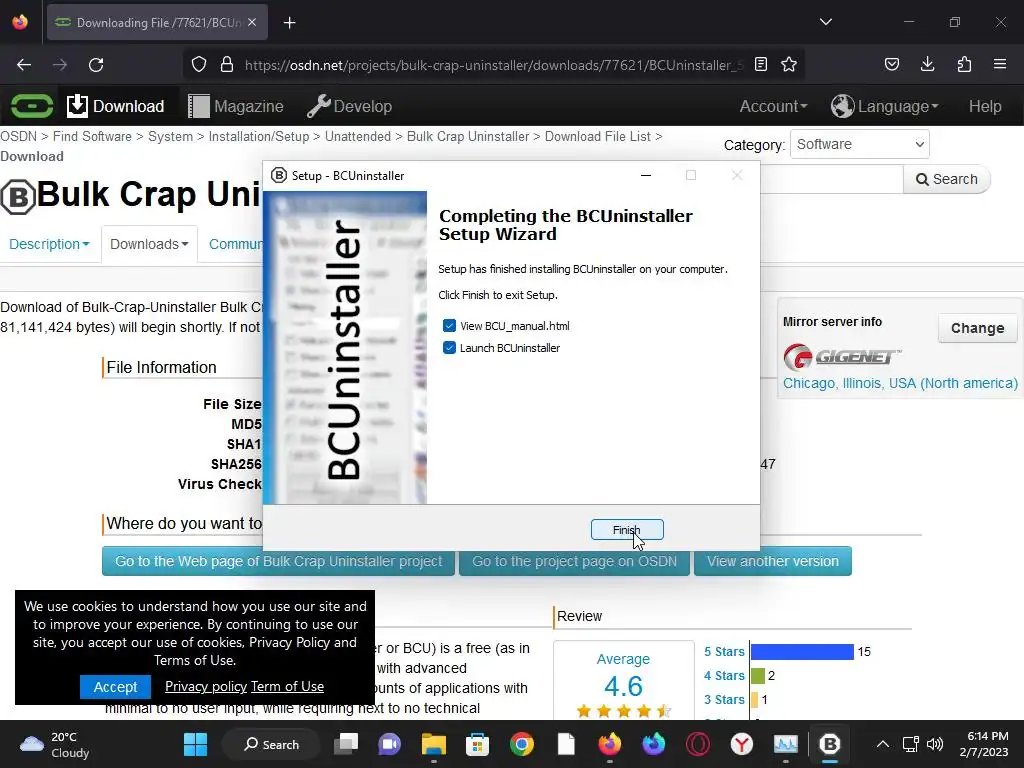Viewport: 1024px width, 768px height.
Task: Open the Develop section in OSDN header
Action: (x=349, y=106)
